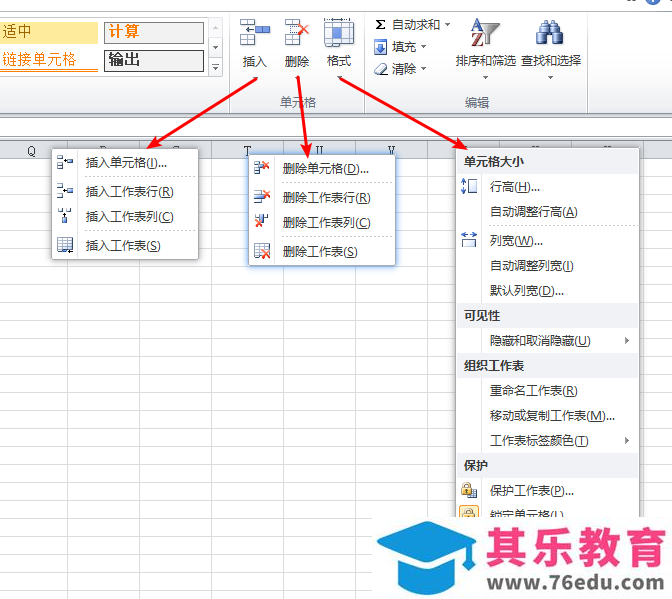Click the Sort and Filter AZ funnel icon
Image resolution: width=672 pixels, height=599 pixels.
pos(485,33)
